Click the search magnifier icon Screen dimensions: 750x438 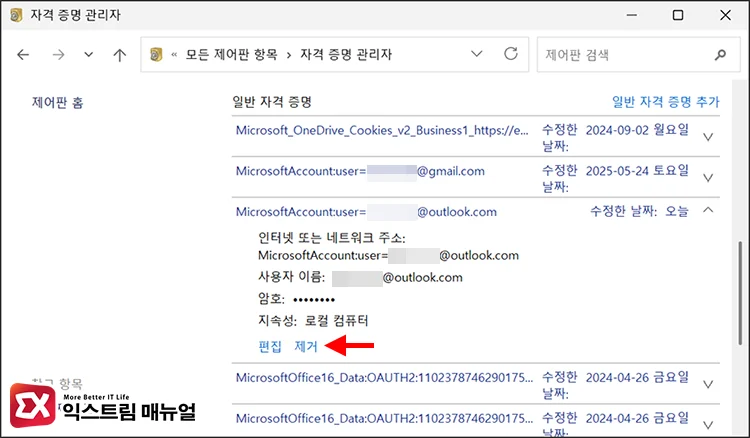(x=720, y=55)
